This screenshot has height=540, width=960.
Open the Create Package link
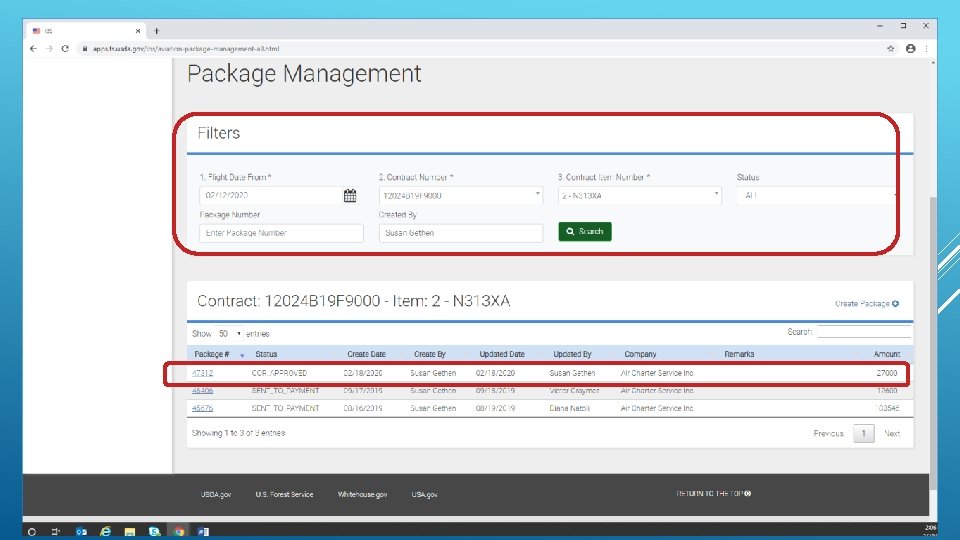(x=866, y=304)
